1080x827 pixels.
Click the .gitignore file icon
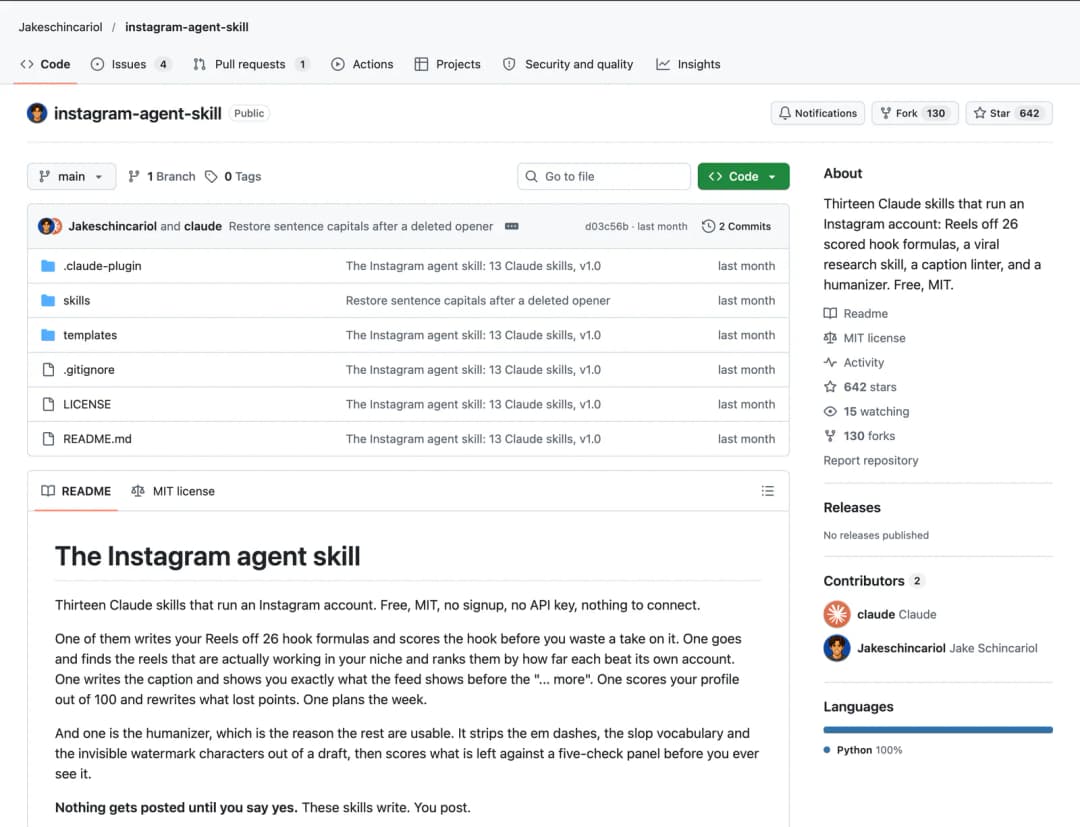(x=48, y=370)
